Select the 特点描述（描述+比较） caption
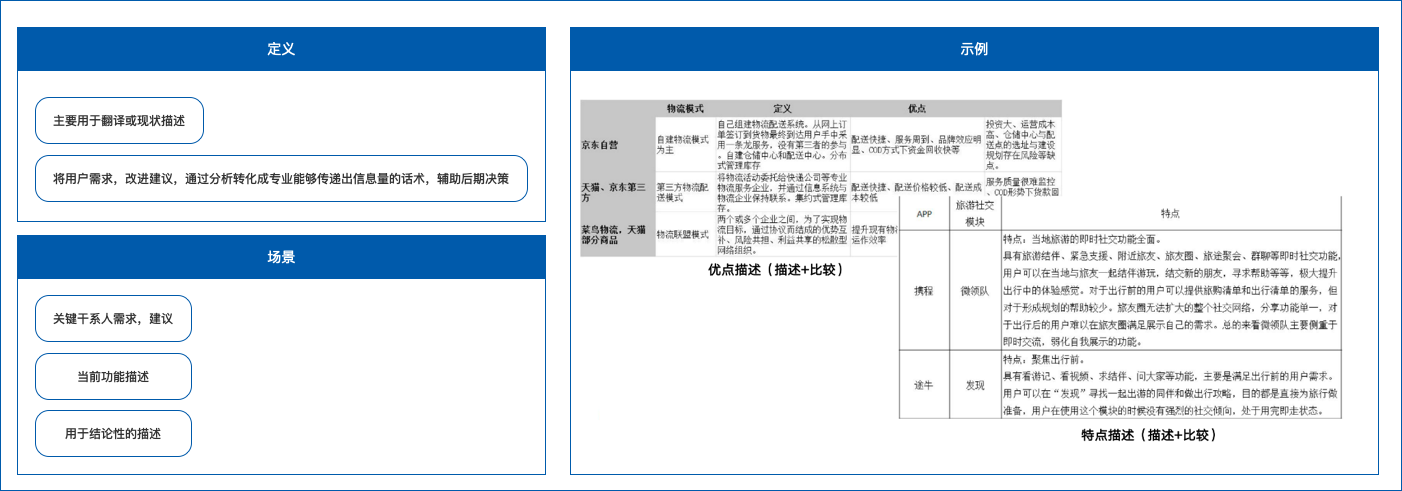This screenshot has width=1402, height=491. 1146,435
